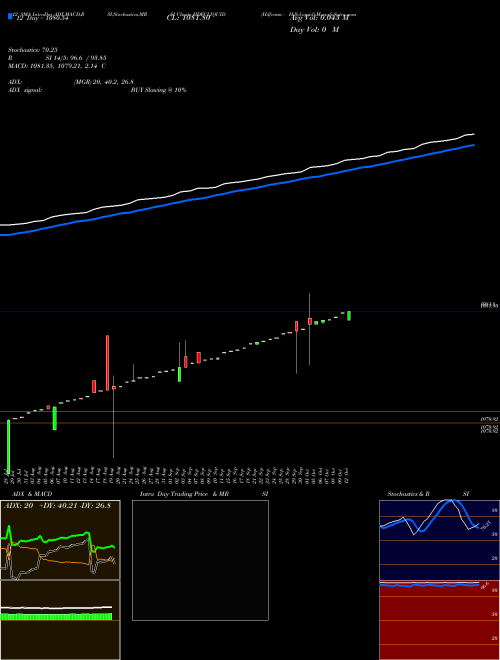Click the '(MGR) 20, 40.2, 26.8' ADX values

[x=104, y=82]
